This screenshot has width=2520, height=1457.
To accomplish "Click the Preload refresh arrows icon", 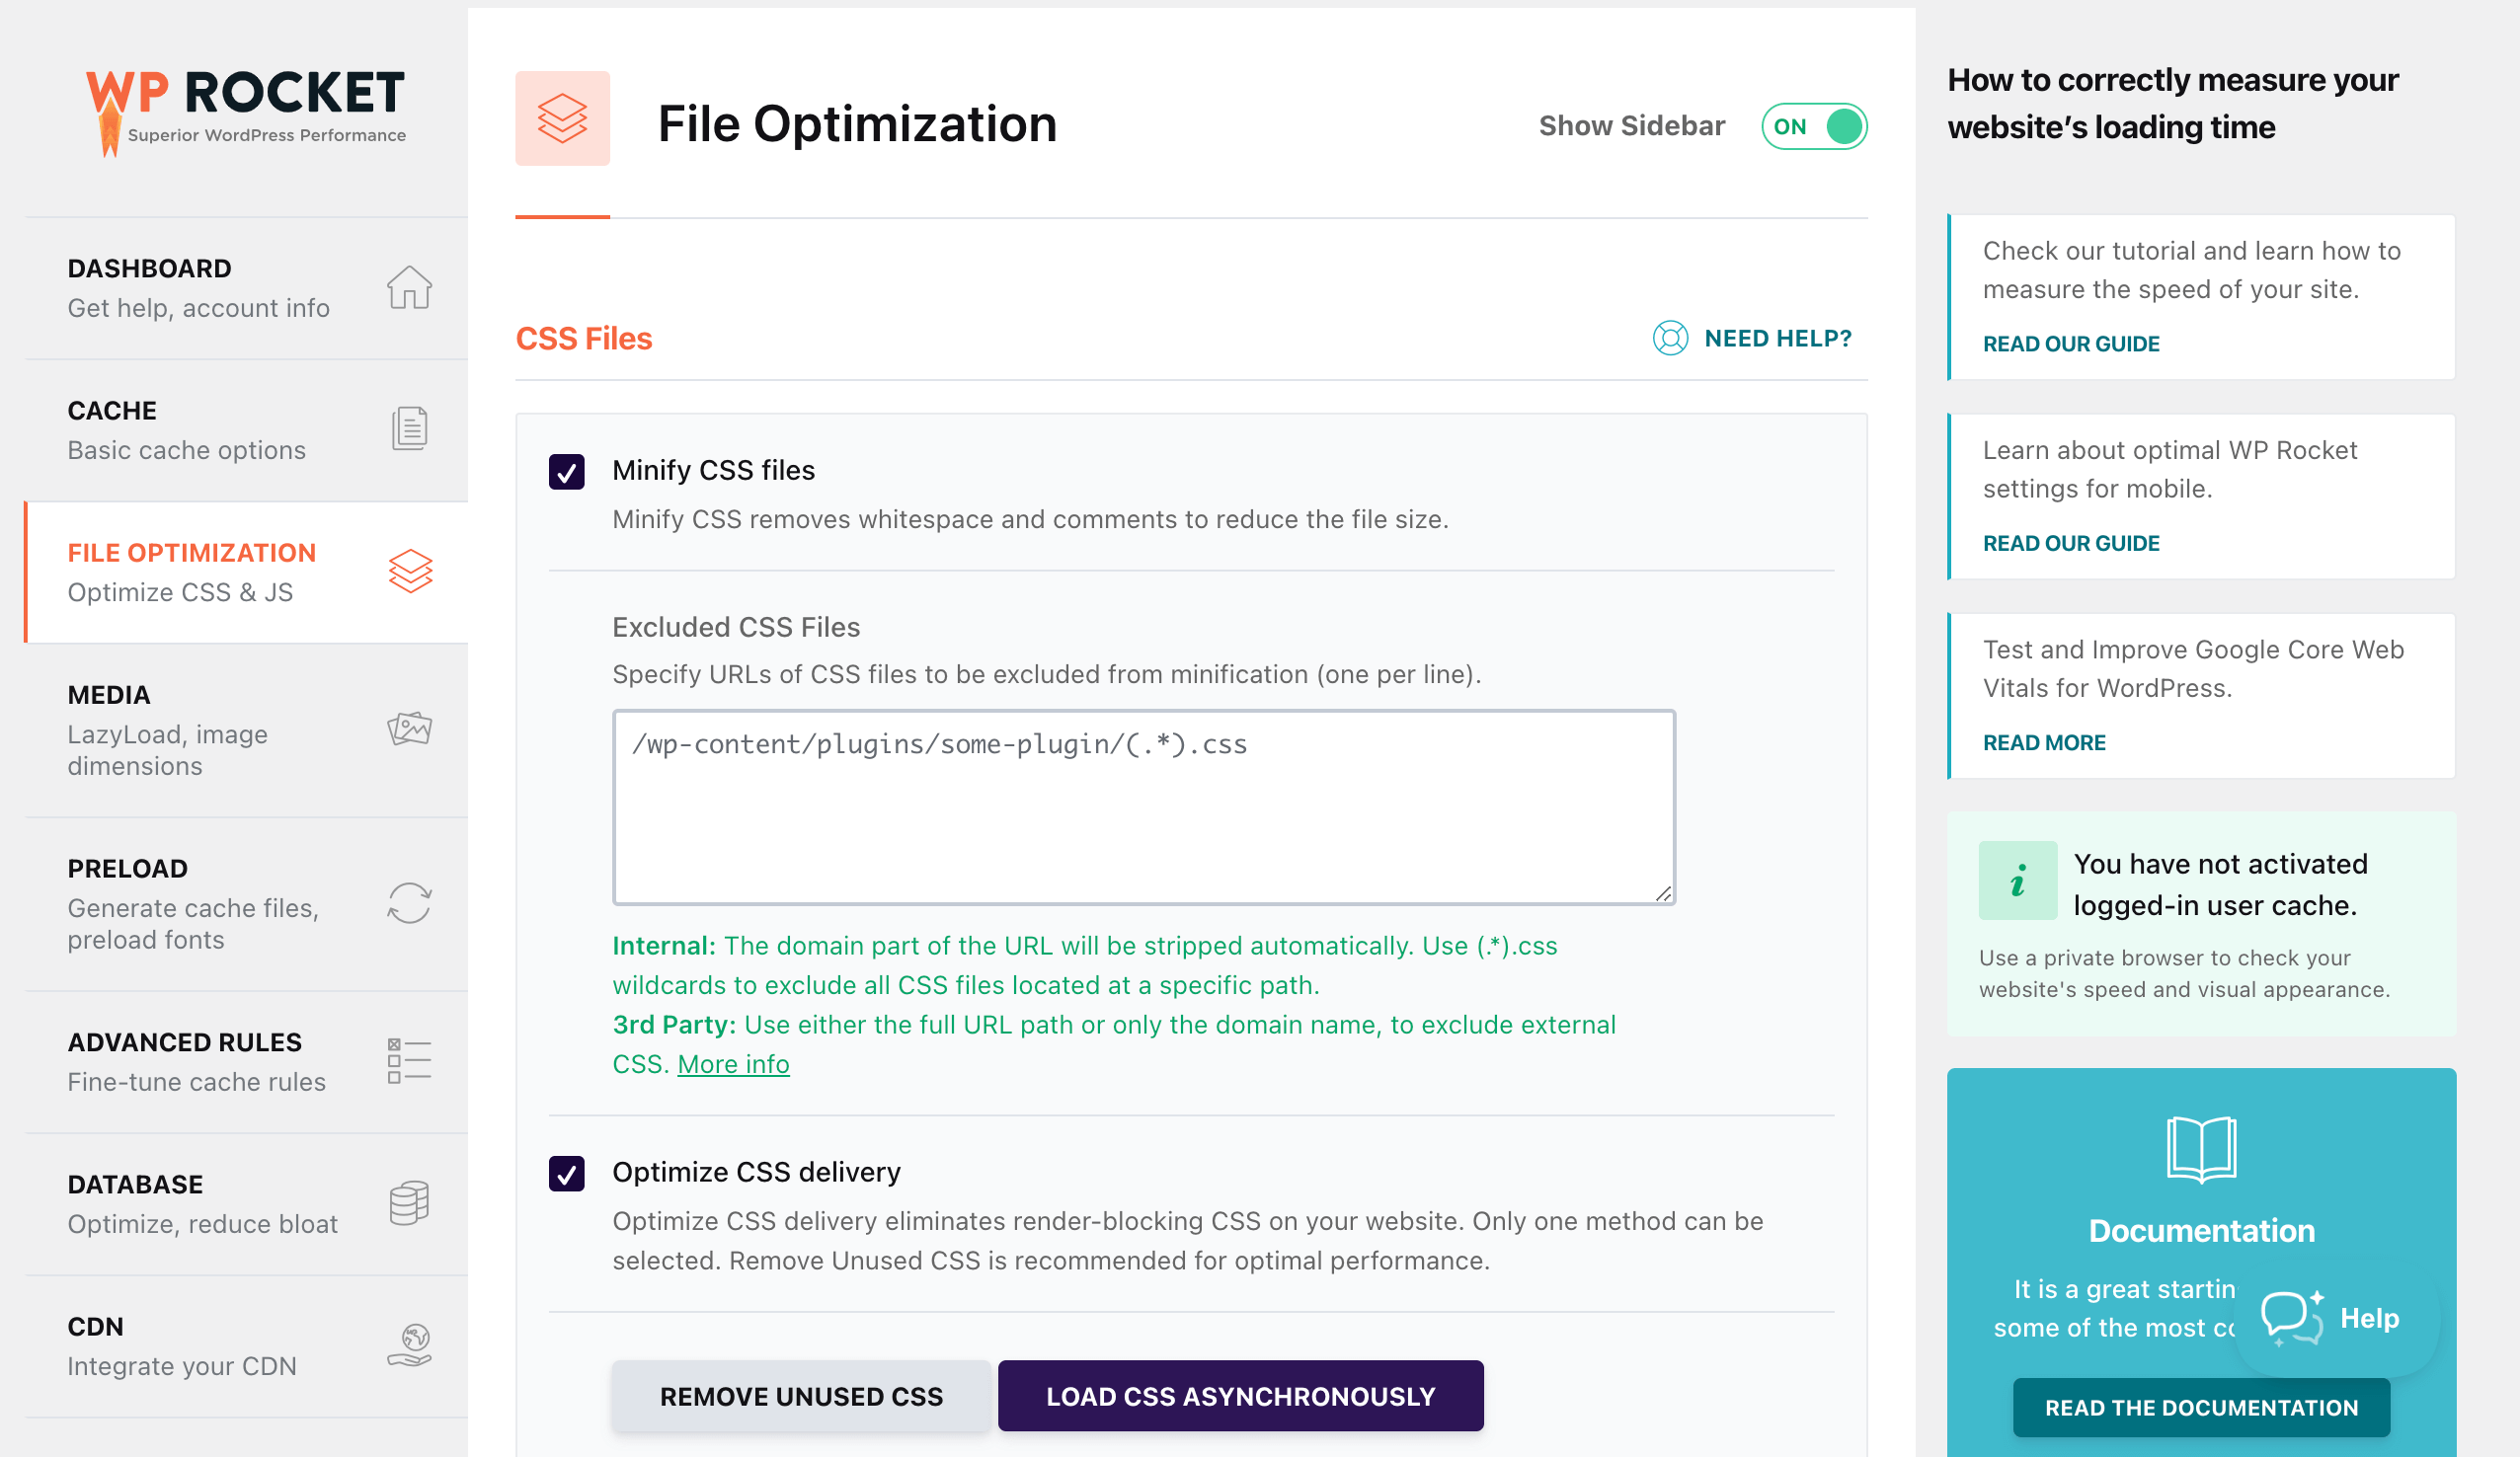I will tap(409, 903).
